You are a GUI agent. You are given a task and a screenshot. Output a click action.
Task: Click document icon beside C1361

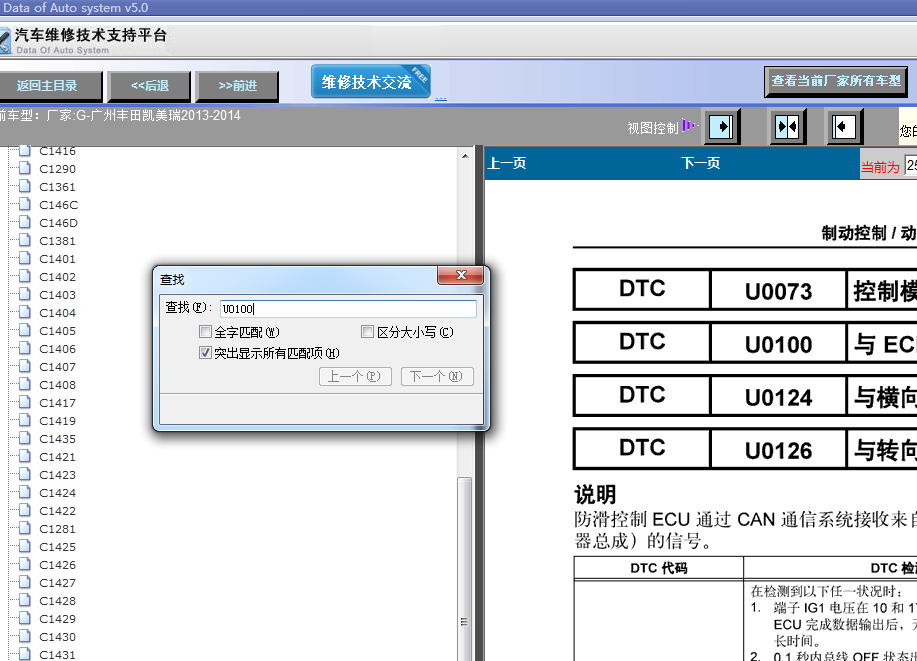tap(25, 187)
